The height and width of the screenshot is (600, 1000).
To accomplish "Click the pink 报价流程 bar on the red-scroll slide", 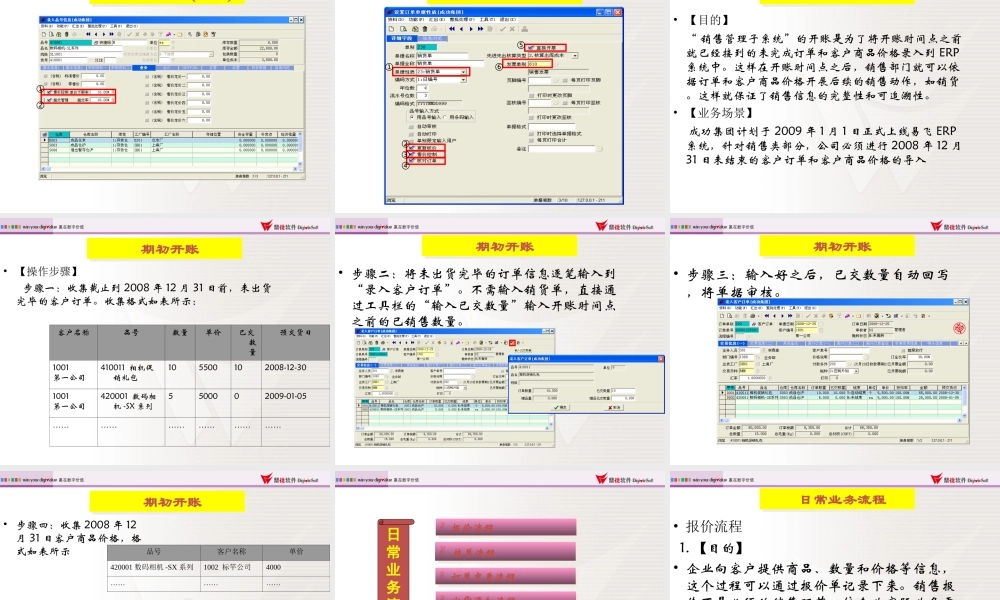I will pos(506,527).
